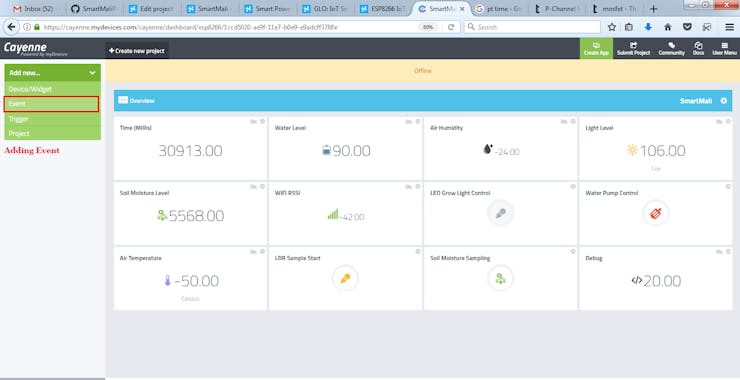Open chart for Water Level widget

(x=409, y=121)
